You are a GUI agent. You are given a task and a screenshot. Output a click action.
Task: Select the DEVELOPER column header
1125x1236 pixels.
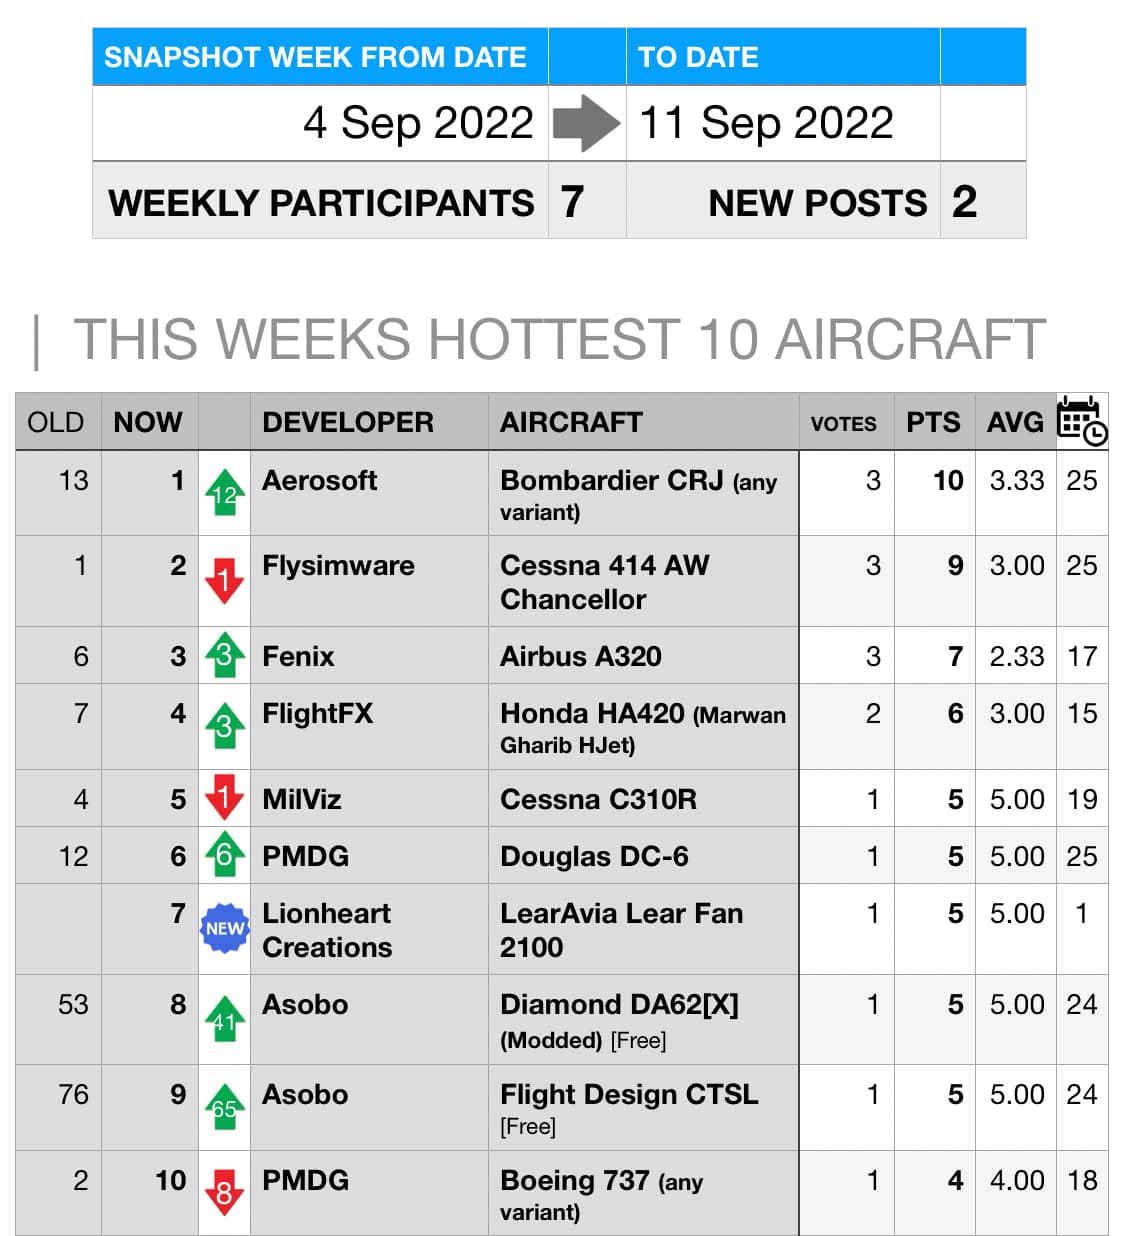tap(348, 422)
